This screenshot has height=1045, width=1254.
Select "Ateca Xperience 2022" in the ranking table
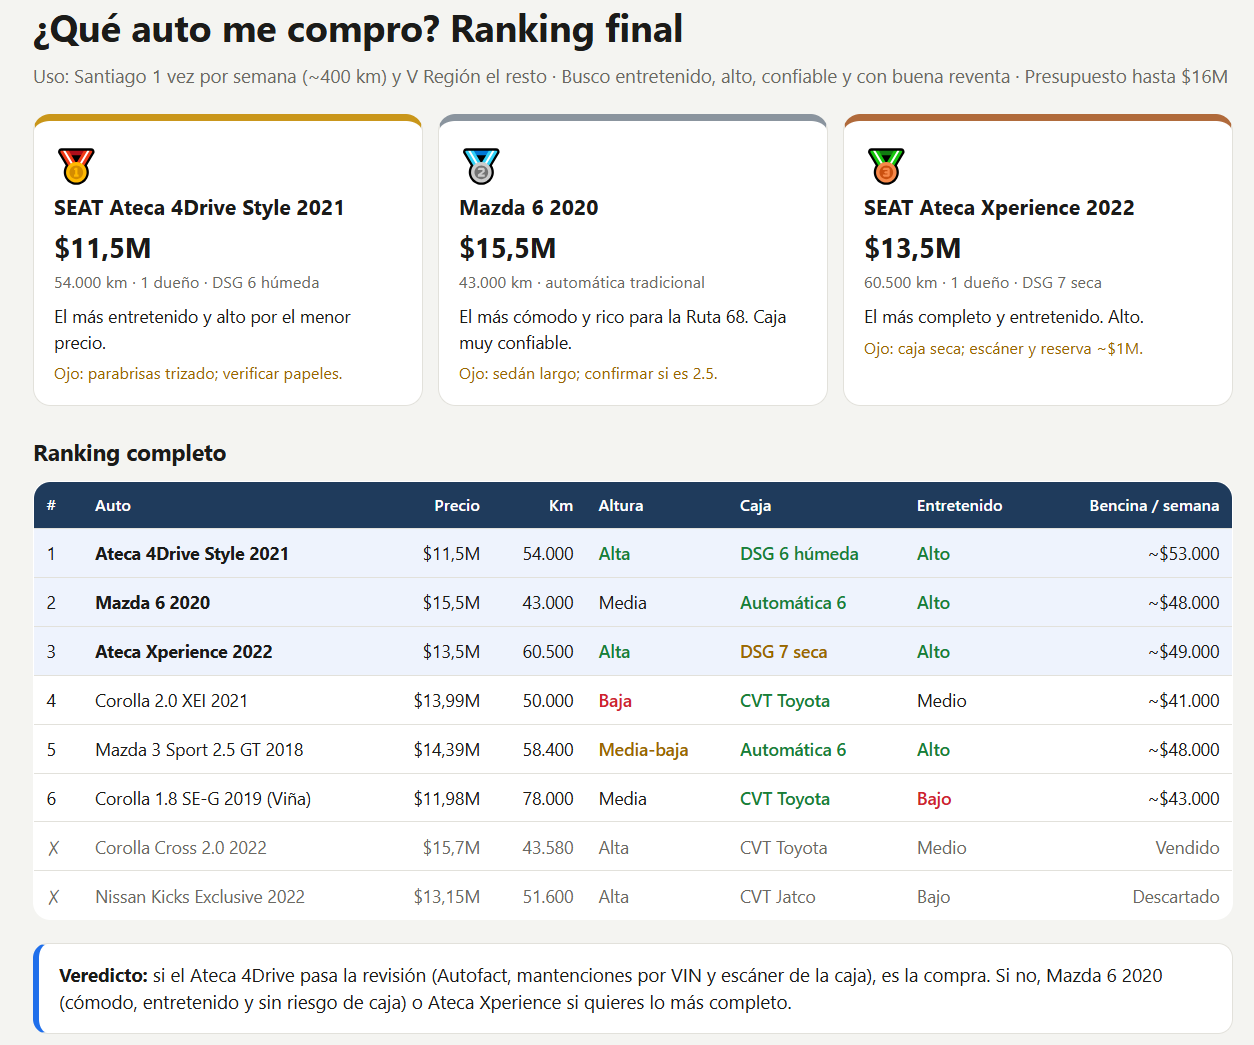tap(184, 652)
